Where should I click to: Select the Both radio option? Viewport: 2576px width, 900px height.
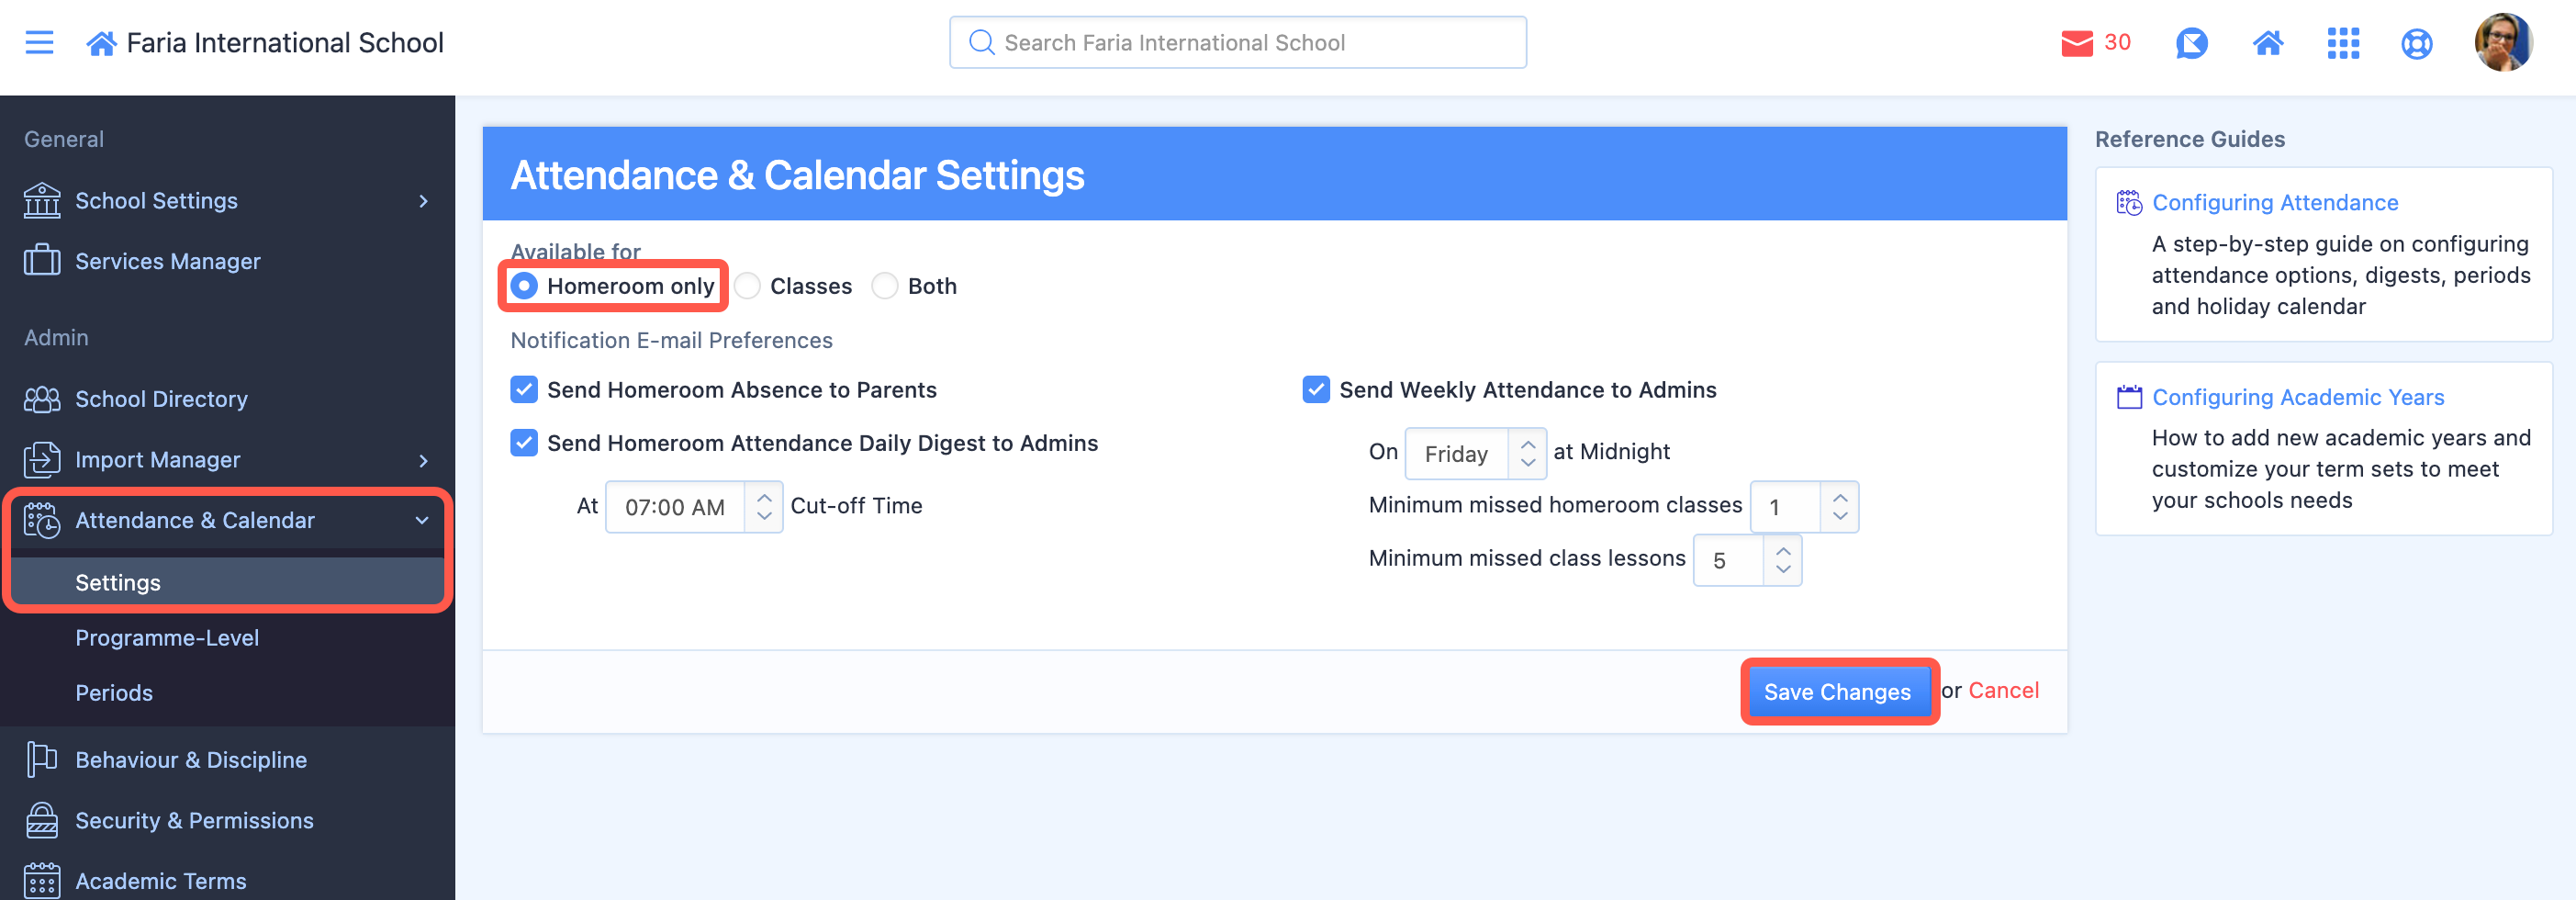point(884,286)
